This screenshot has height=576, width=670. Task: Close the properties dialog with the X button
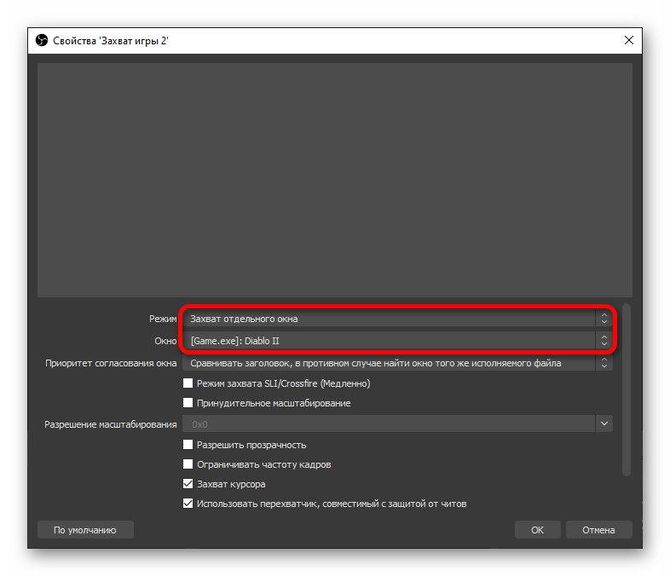coord(629,40)
